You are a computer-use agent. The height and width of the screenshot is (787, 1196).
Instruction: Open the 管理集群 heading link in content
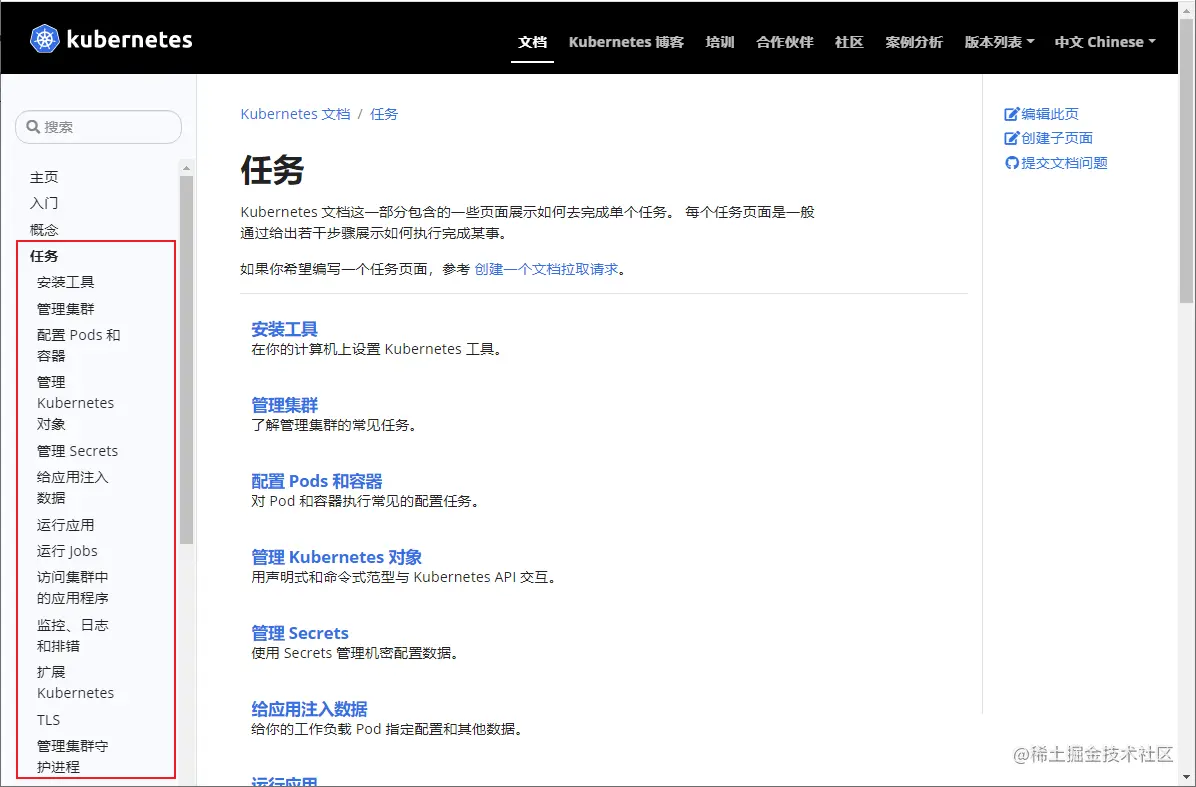tap(285, 405)
